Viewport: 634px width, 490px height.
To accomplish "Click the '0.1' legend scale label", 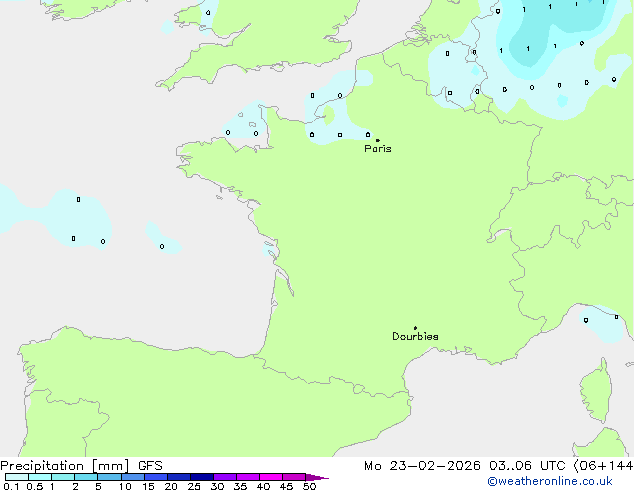I will pos(11,486).
